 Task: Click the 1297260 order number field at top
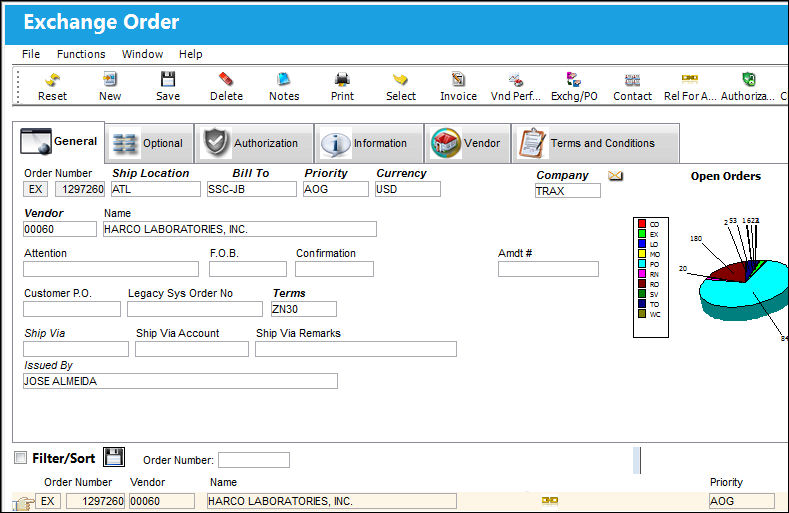click(x=80, y=189)
